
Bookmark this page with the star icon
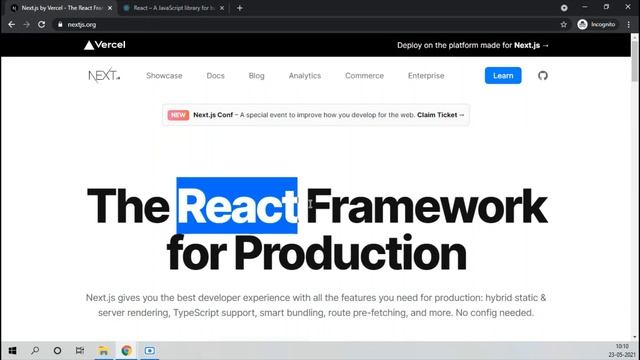pos(564,24)
